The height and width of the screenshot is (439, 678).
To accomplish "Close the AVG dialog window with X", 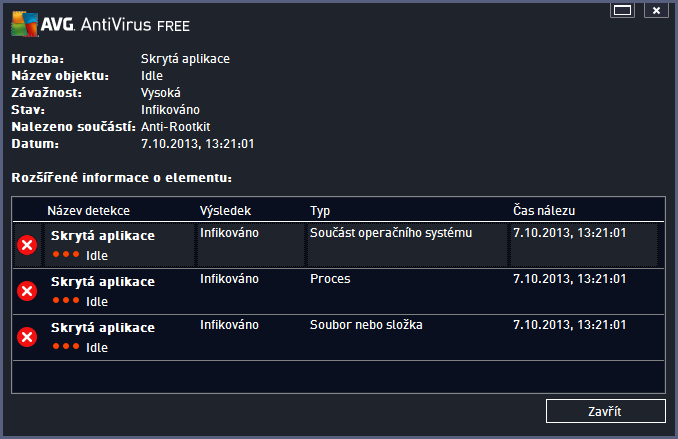I will [x=656, y=11].
